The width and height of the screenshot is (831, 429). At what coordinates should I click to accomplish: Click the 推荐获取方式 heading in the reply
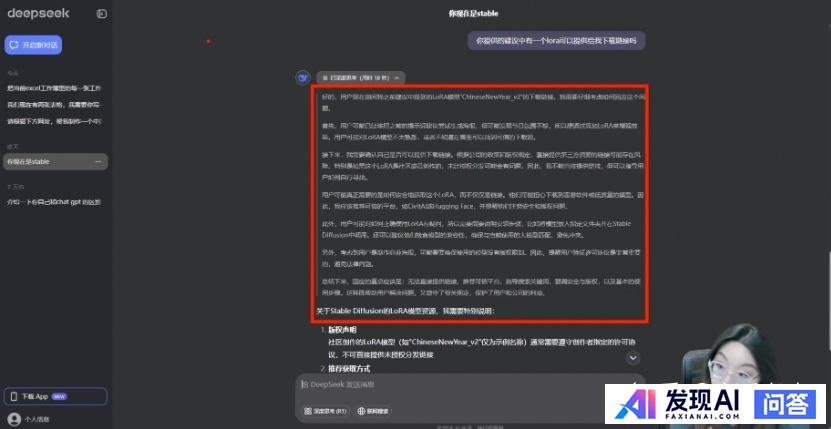349,369
